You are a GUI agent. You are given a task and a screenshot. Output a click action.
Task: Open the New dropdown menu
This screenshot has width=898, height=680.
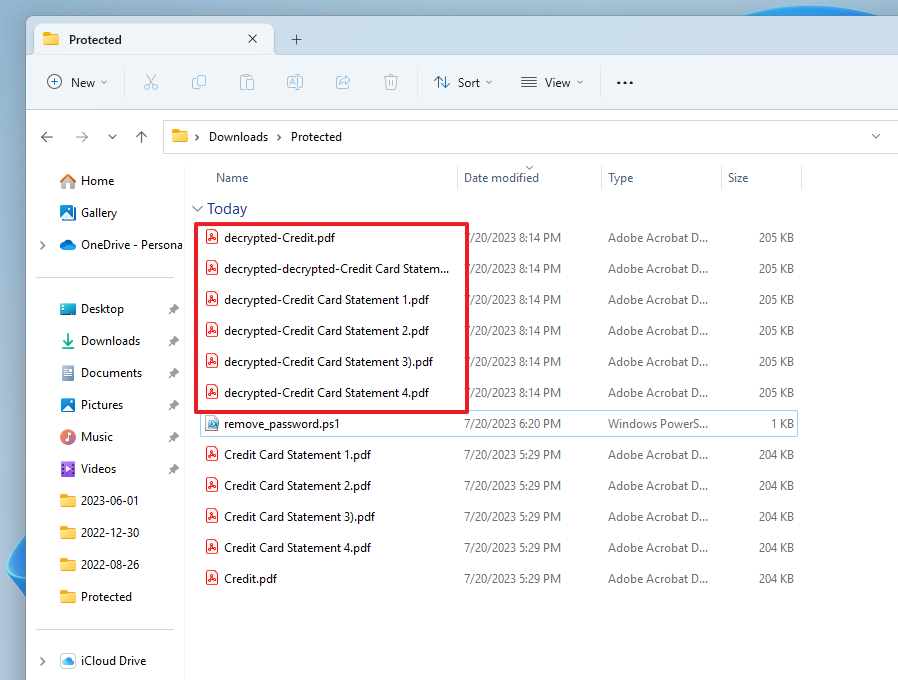tap(77, 82)
